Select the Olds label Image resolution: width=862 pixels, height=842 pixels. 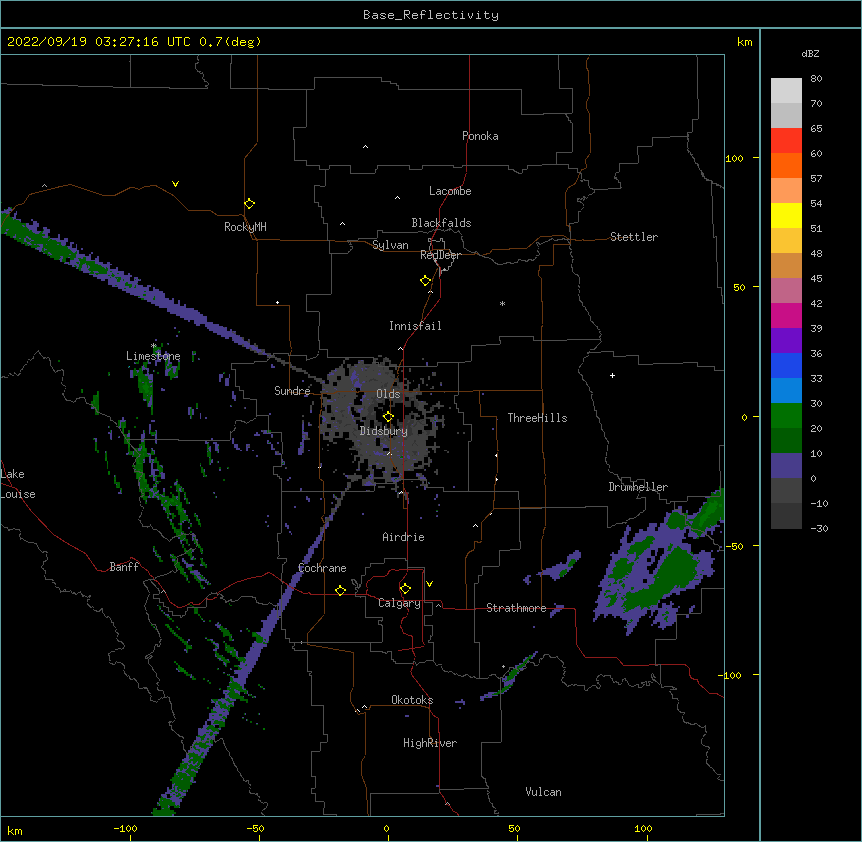coord(388,394)
